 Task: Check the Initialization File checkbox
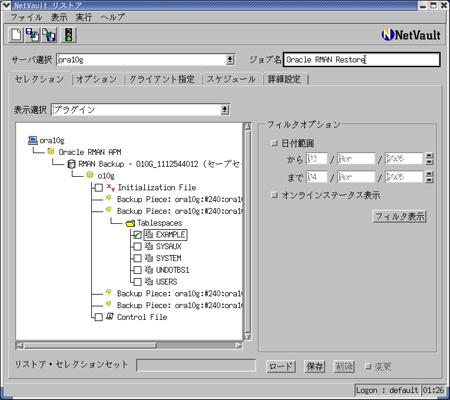click(98, 188)
